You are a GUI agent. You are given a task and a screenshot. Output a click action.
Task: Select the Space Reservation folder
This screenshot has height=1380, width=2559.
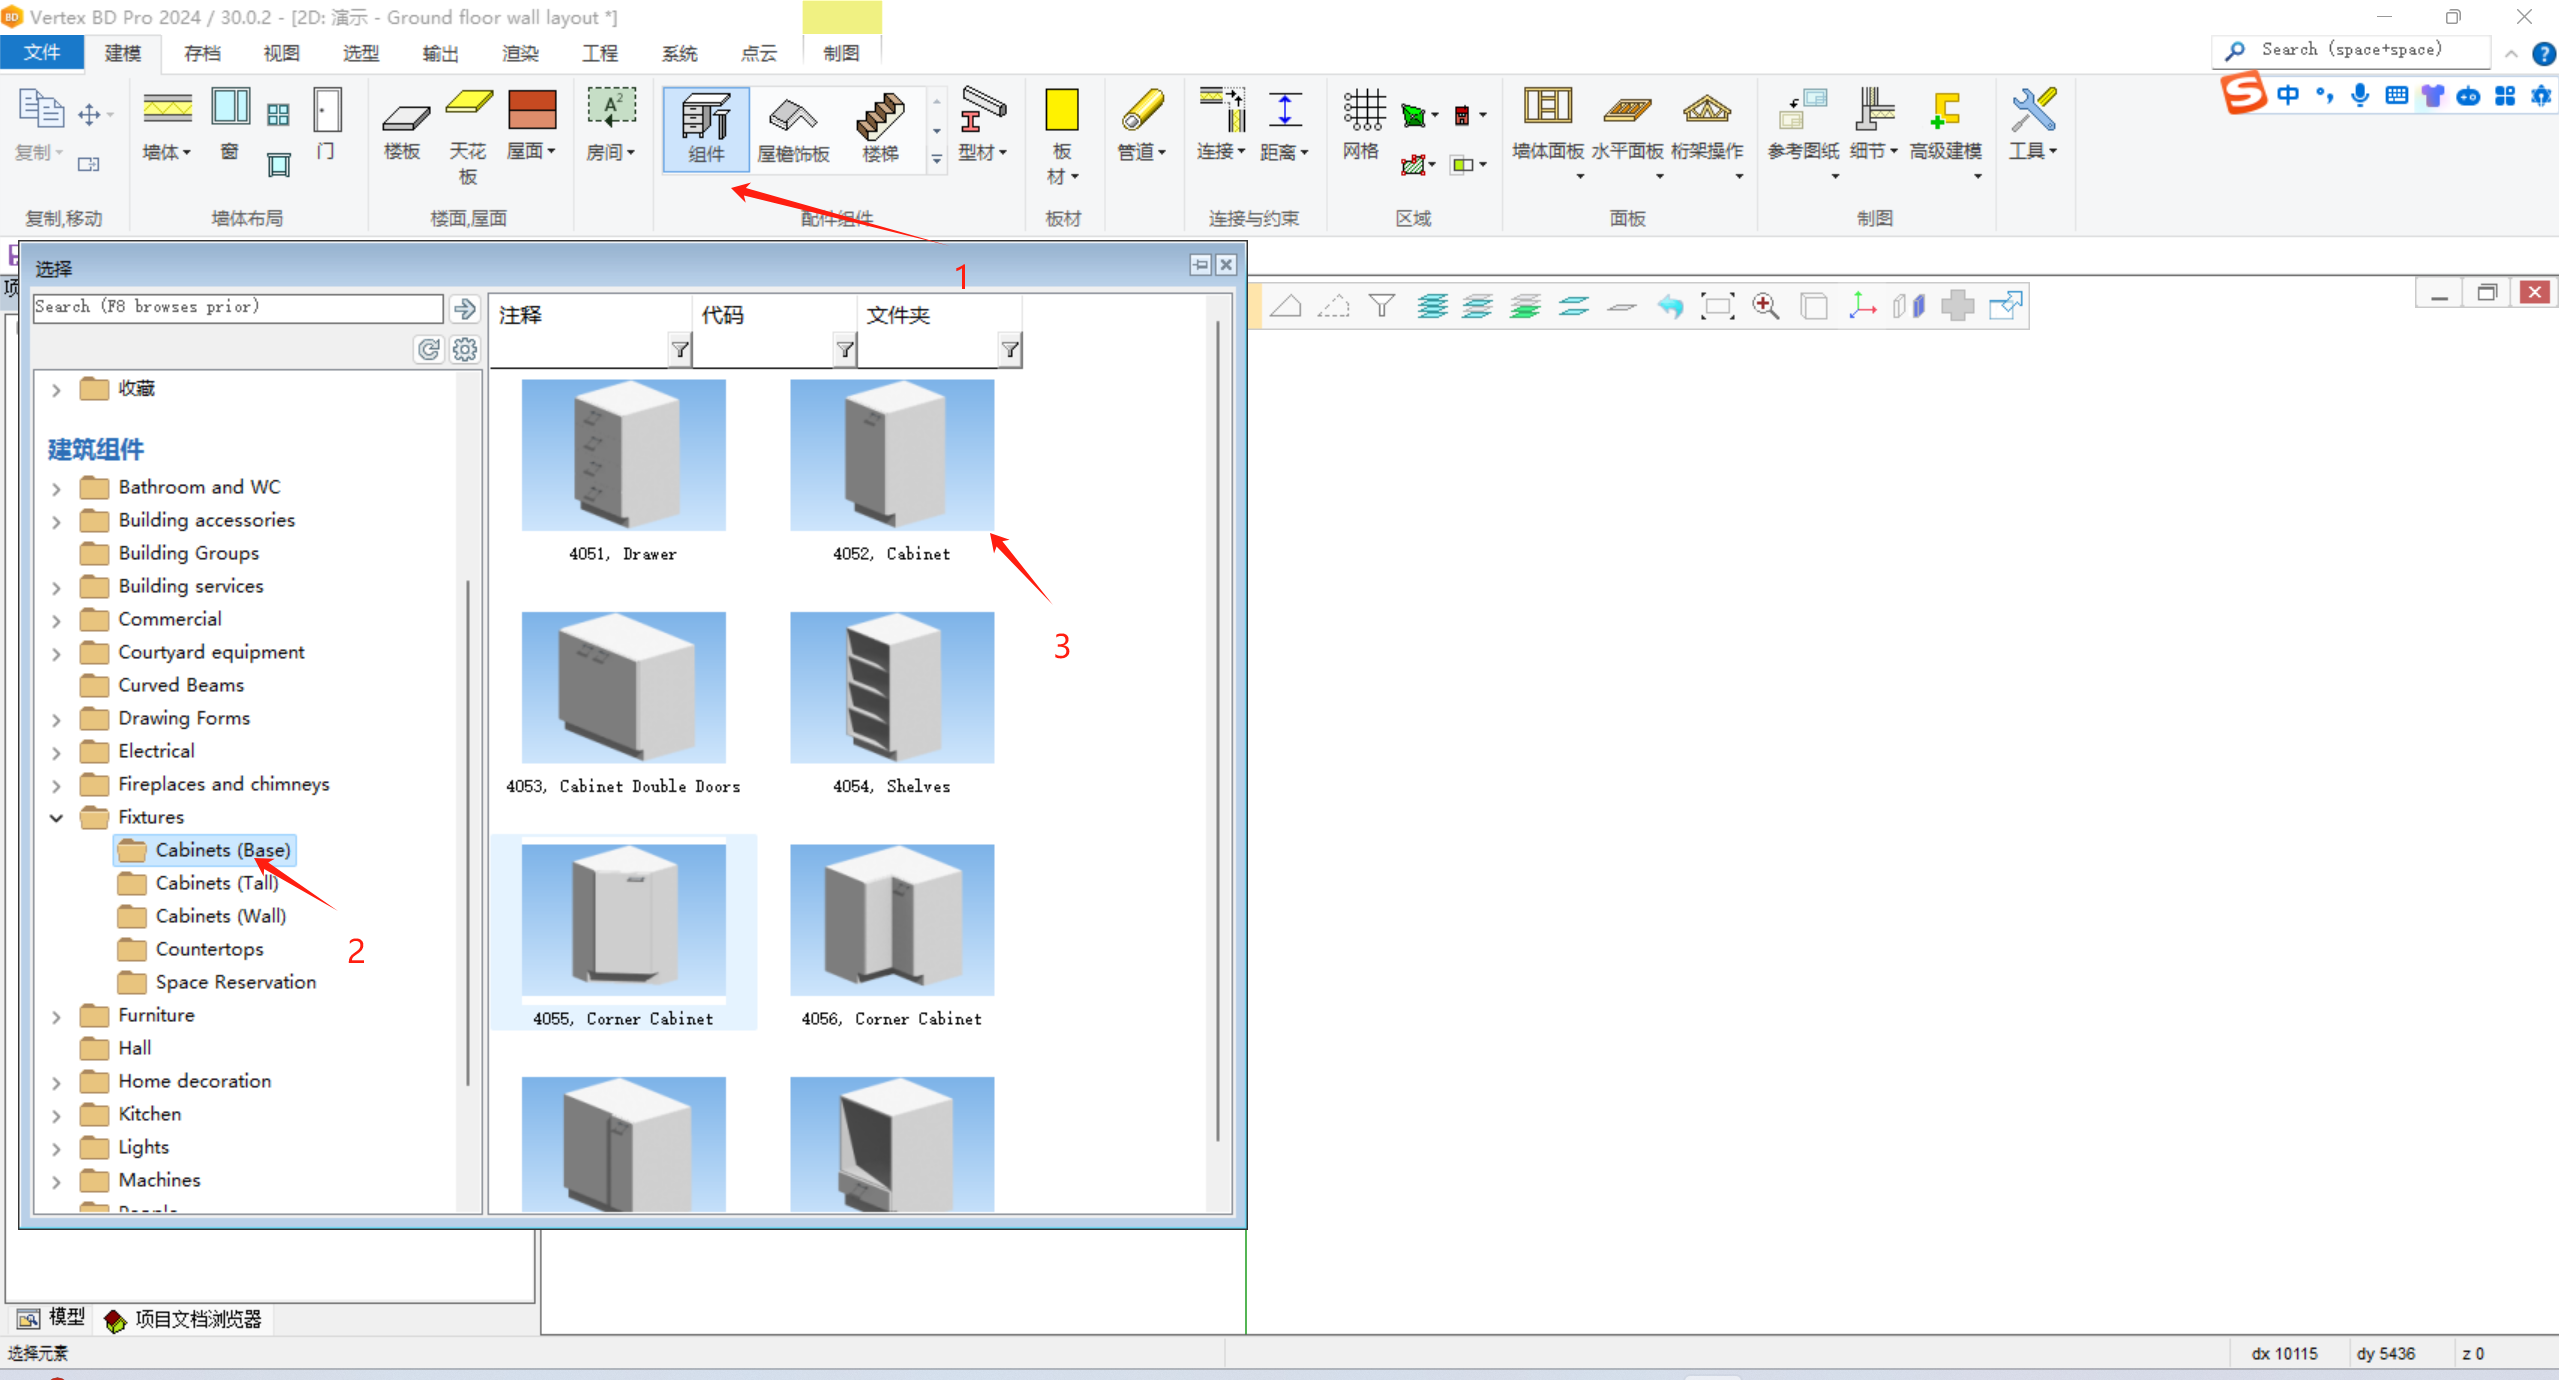pos(235,982)
